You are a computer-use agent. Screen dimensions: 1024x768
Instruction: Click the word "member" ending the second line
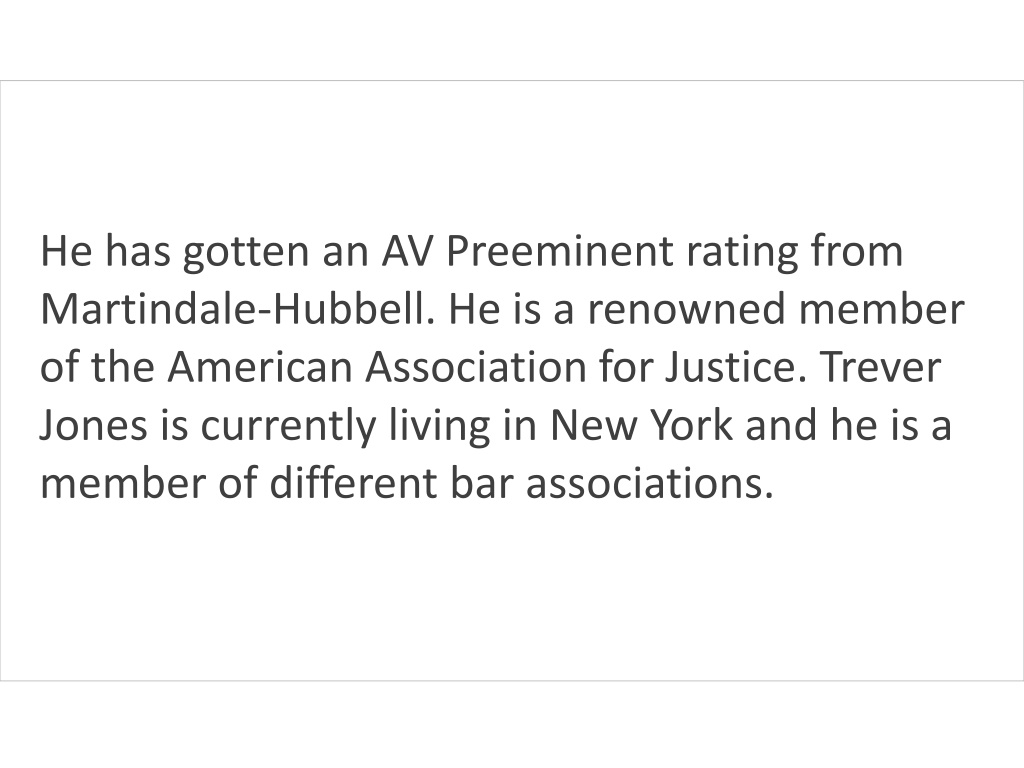pos(882,309)
